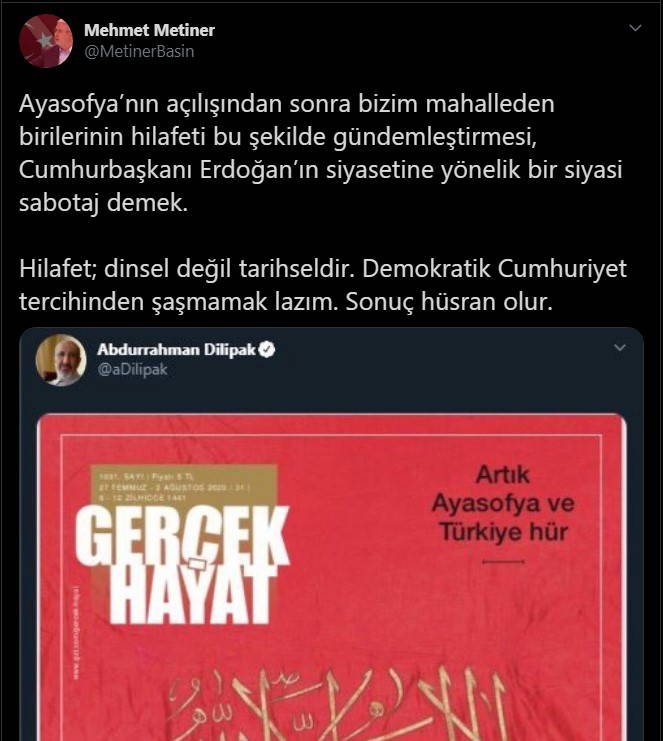Expand the options chevron on Metiner's tweet

[635, 28]
